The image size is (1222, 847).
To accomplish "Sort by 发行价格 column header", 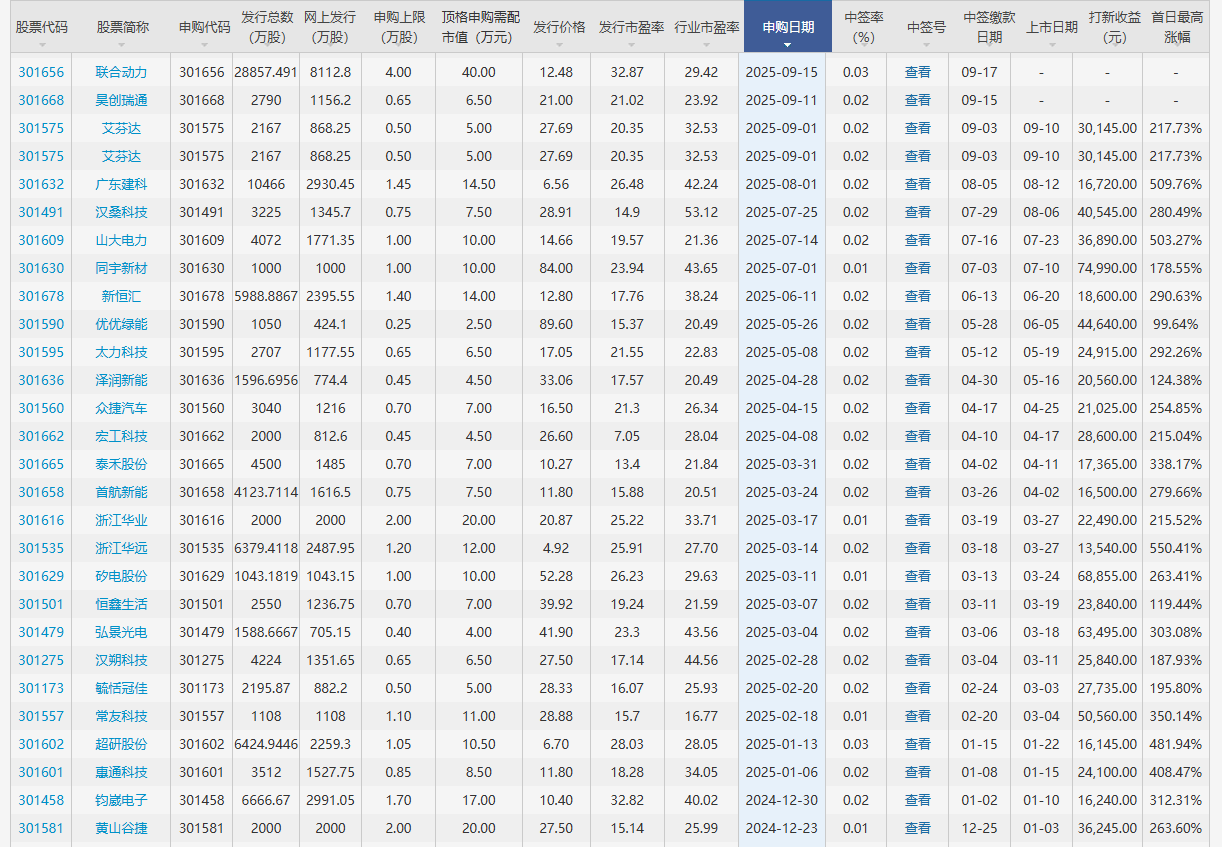I will [x=559, y=27].
